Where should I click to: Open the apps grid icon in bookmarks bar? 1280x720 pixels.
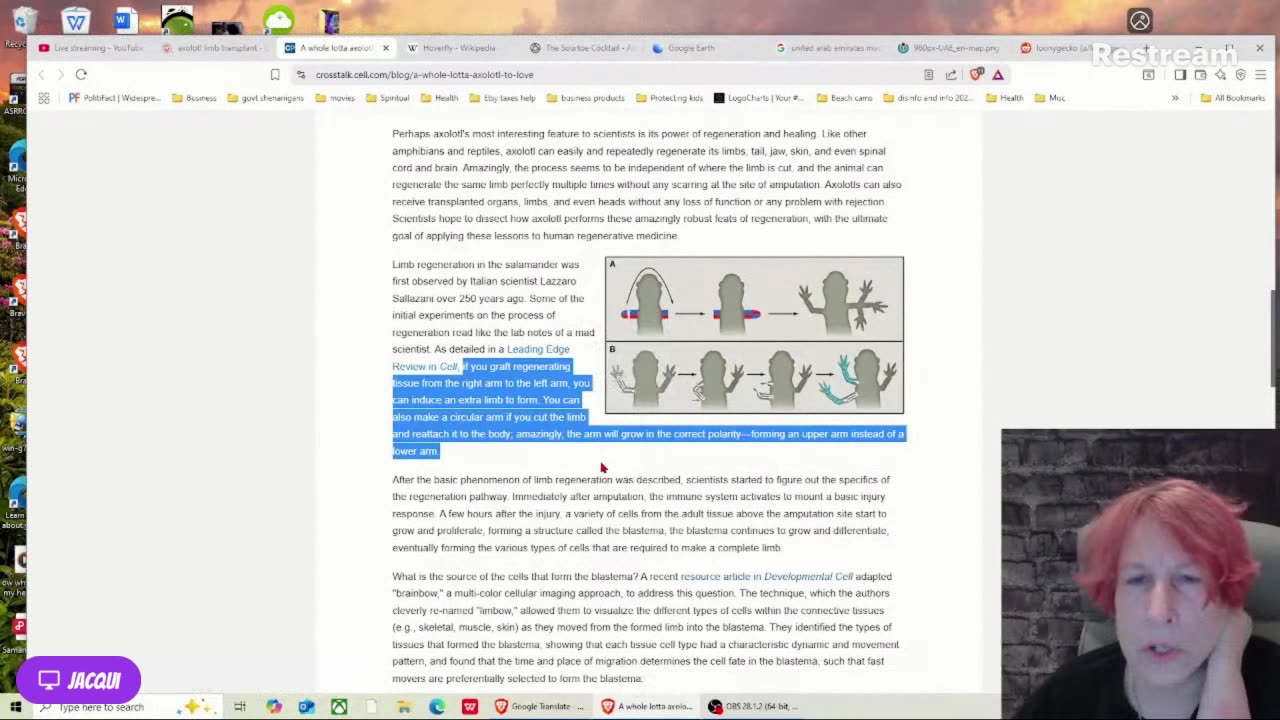coord(44,98)
